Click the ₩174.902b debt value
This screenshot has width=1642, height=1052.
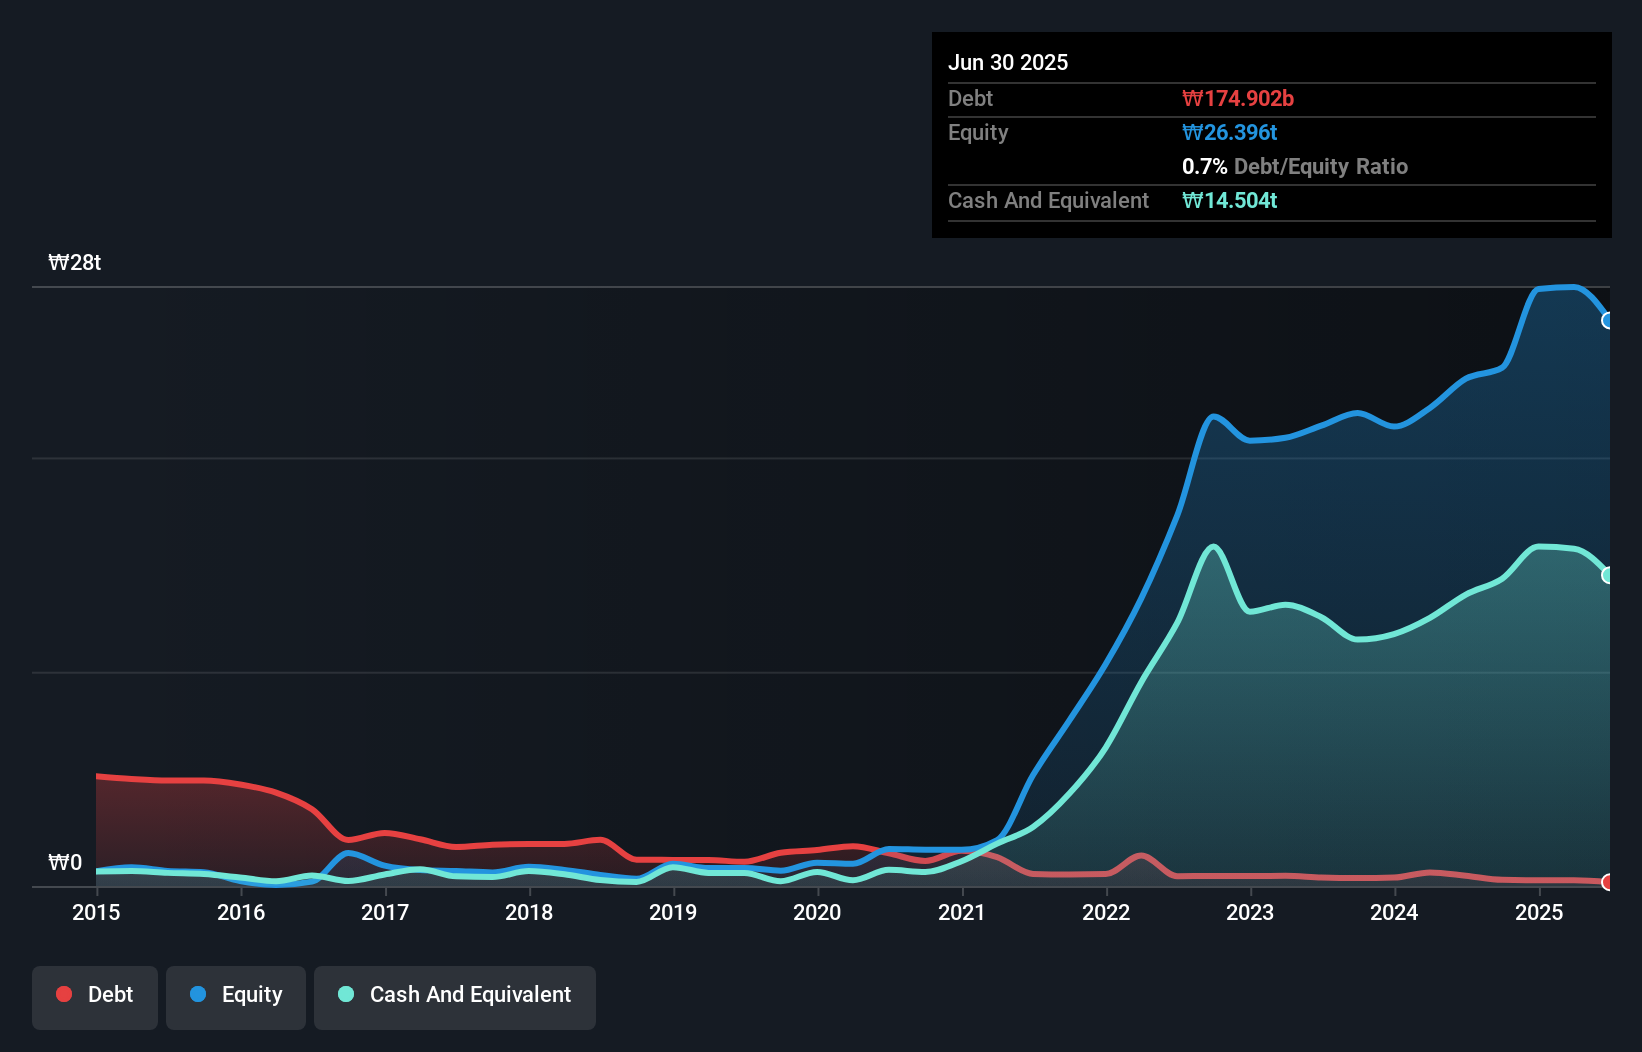tap(1238, 98)
